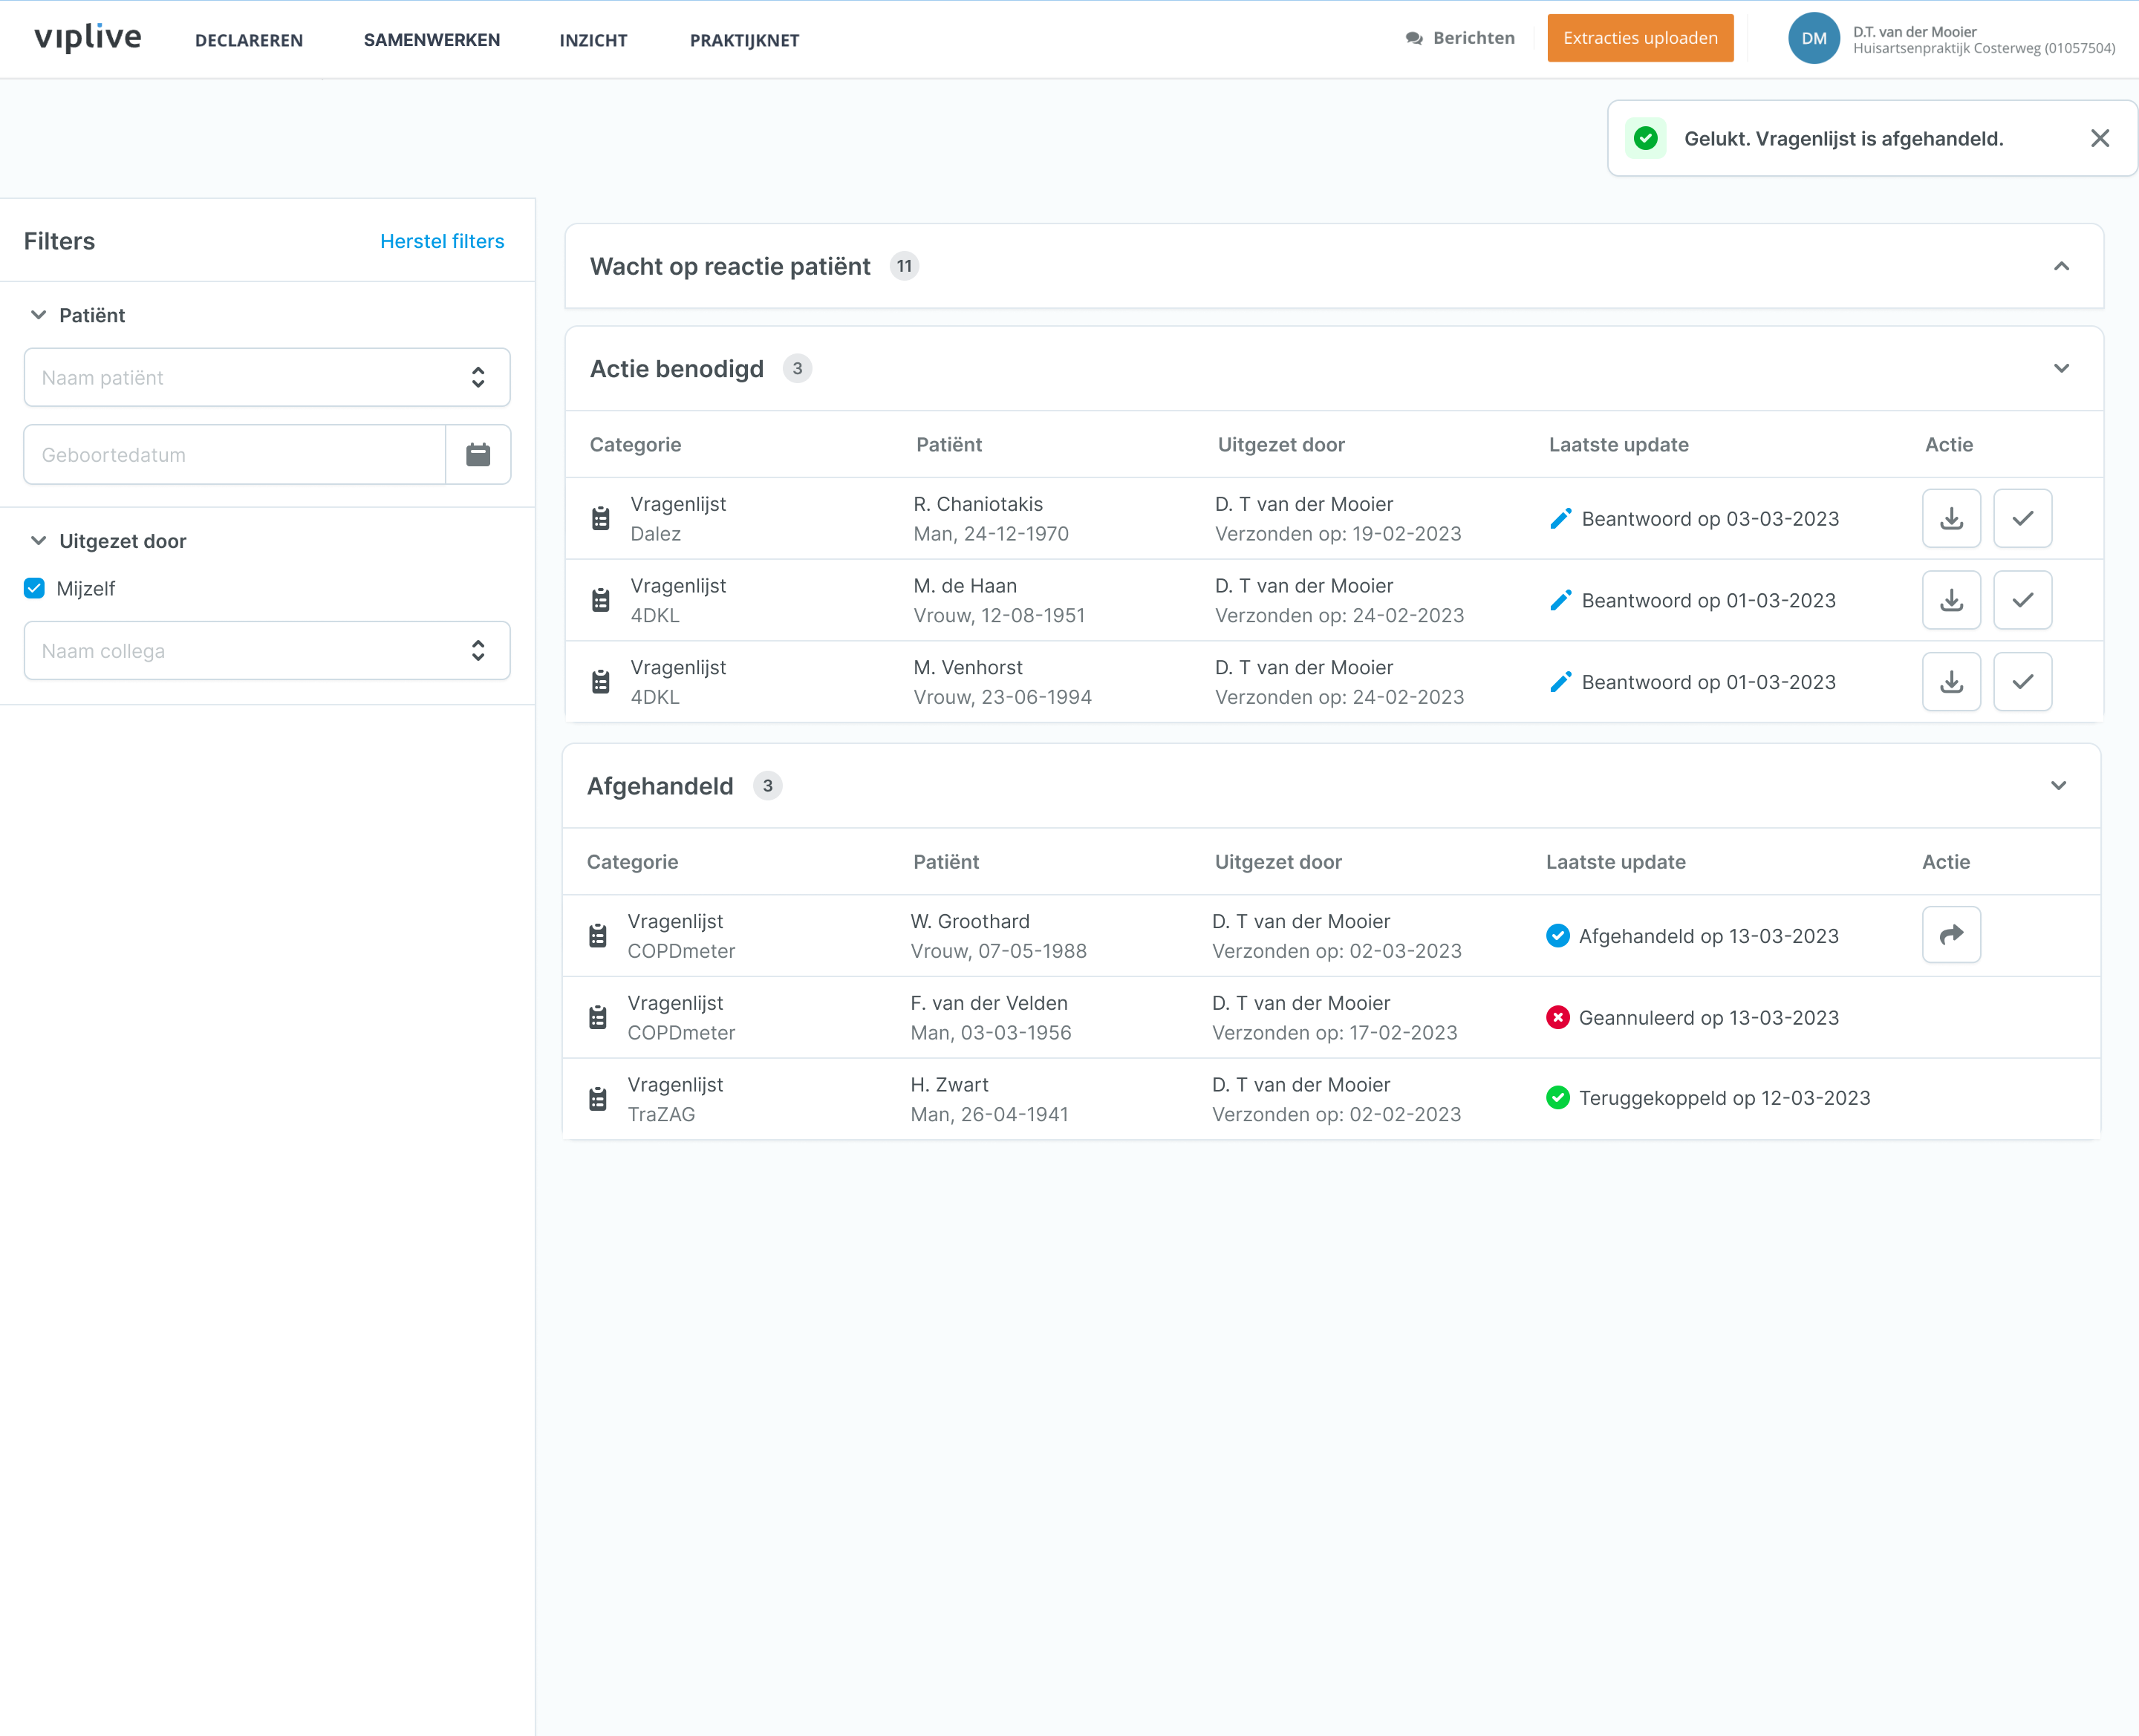Click the DM user avatar

[1813, 39]
